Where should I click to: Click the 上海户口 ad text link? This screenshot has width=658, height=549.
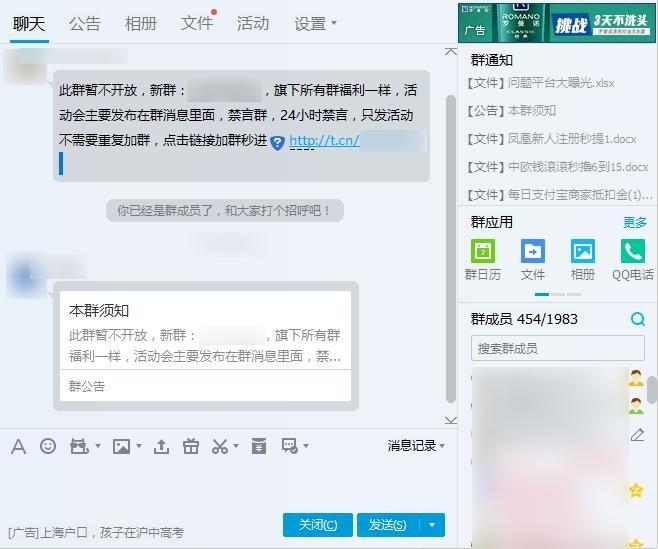coord(96,533)
